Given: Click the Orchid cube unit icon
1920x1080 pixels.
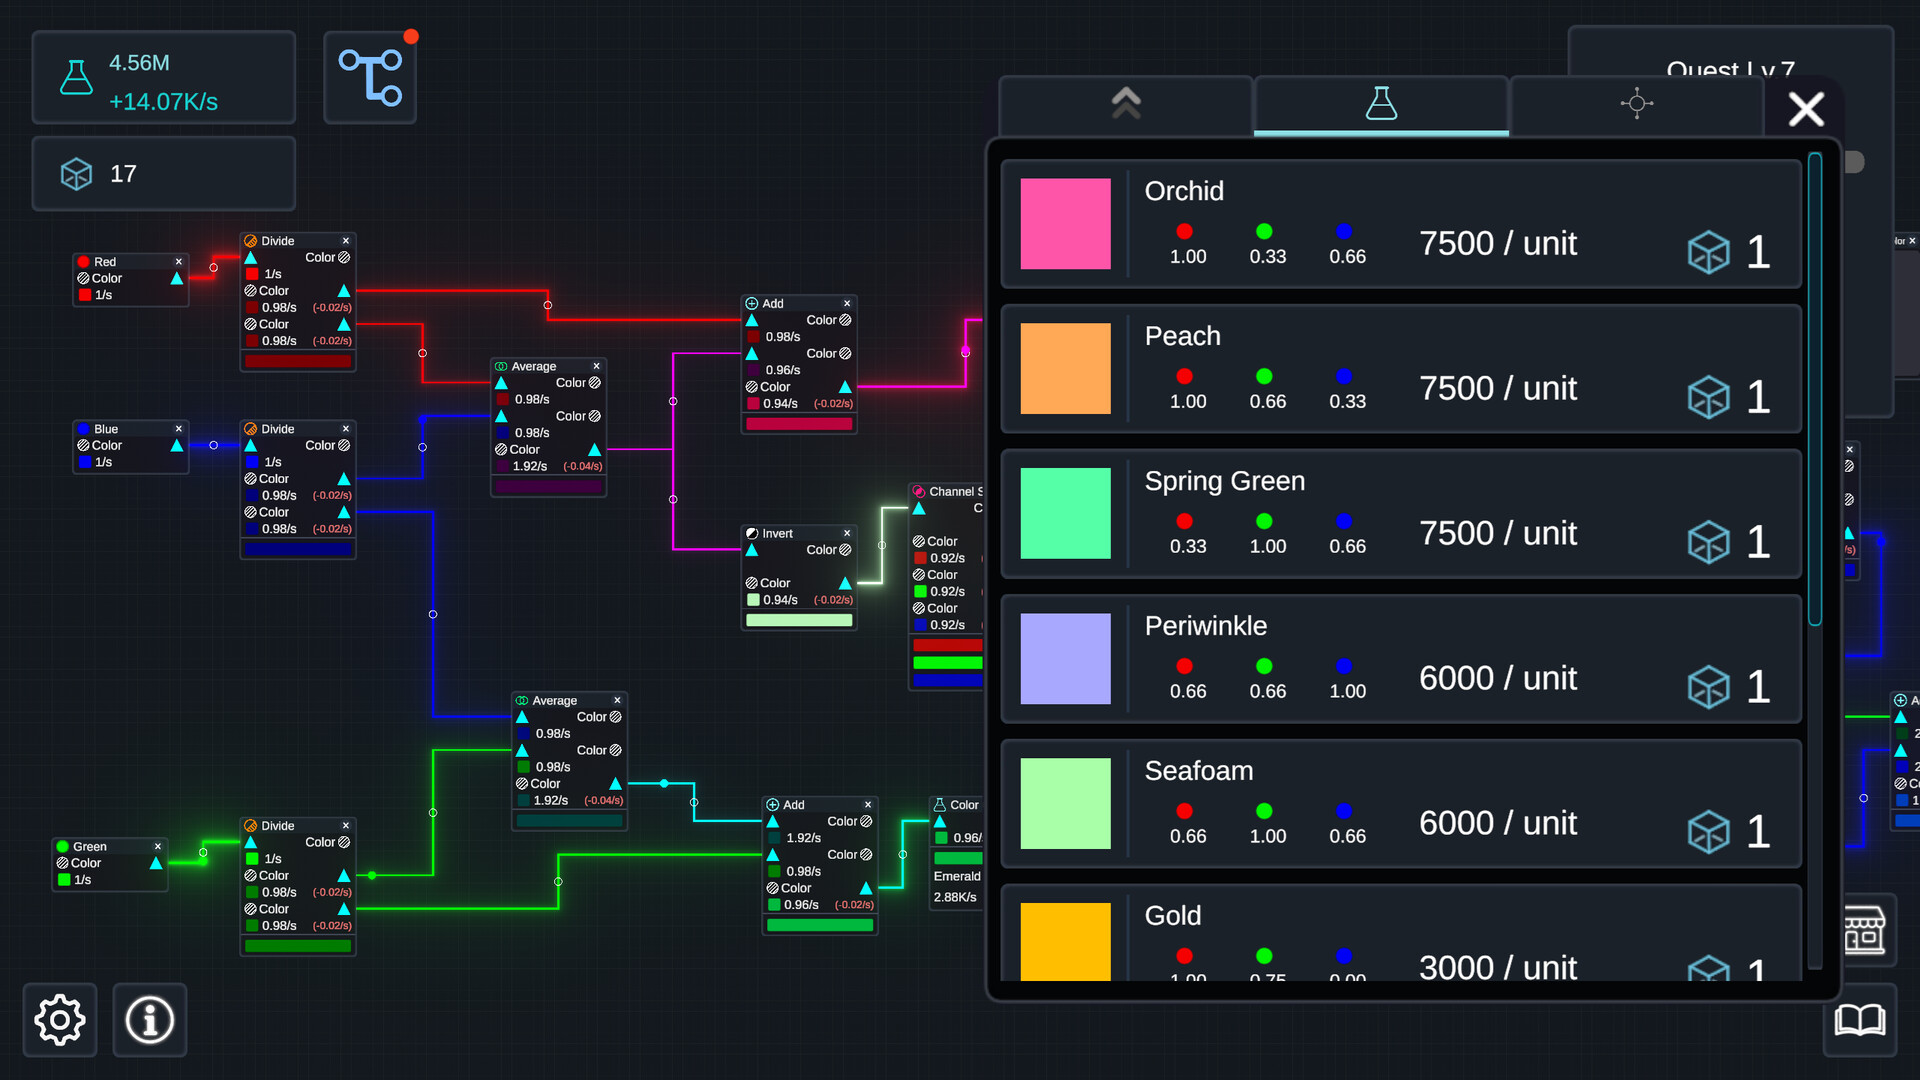Looking at the screenshot, I should pos(1708,252).
